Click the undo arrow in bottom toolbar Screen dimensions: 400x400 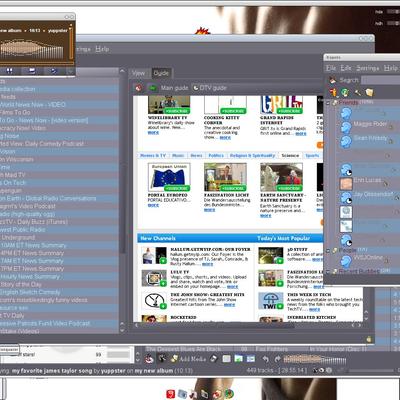tap(265, 359)
